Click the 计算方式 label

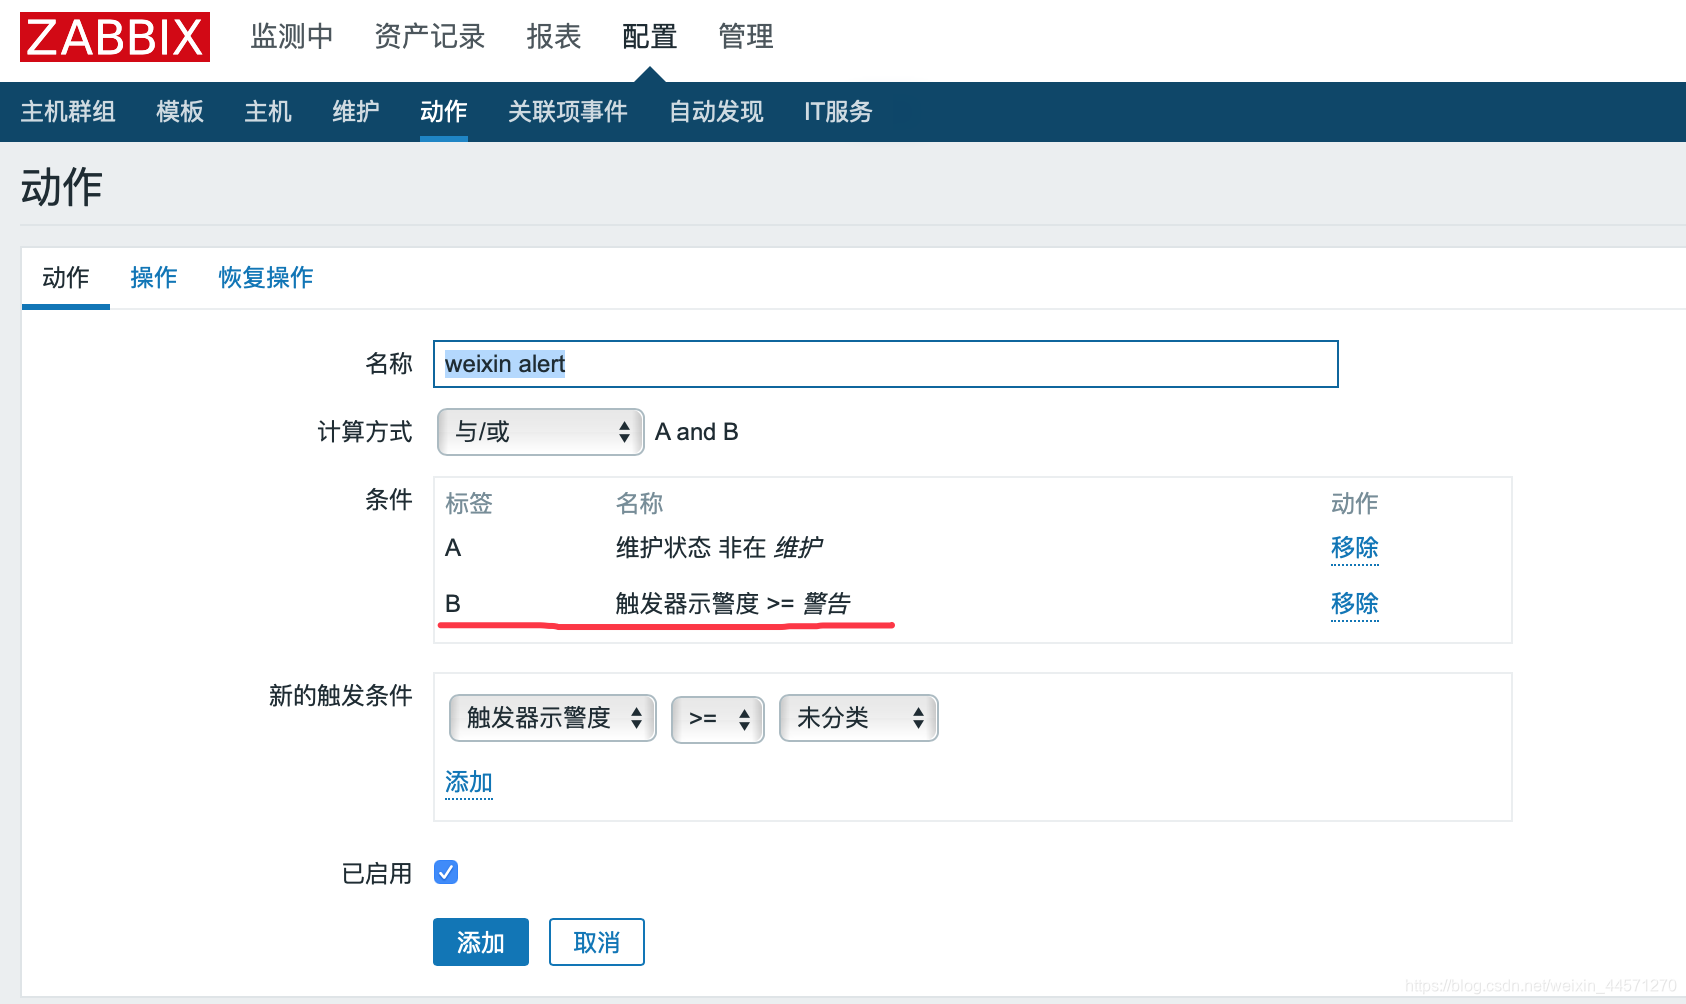pos(365,432)
